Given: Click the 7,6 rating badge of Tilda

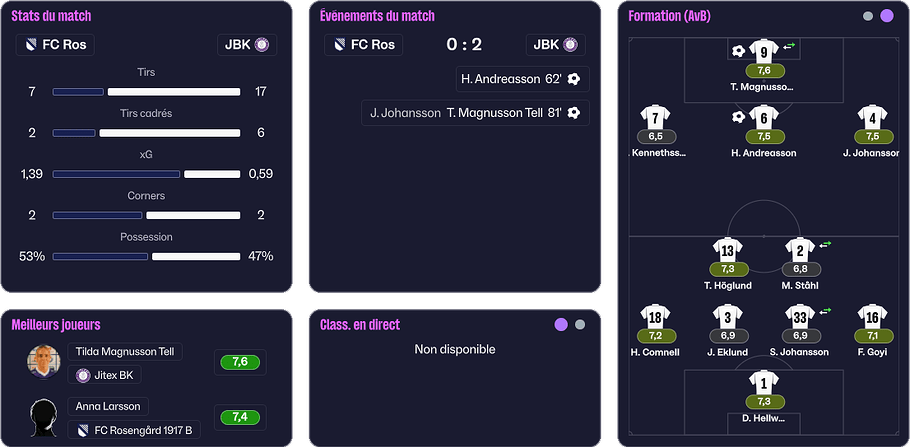Looking at the screenshot, I should point(240,362).
